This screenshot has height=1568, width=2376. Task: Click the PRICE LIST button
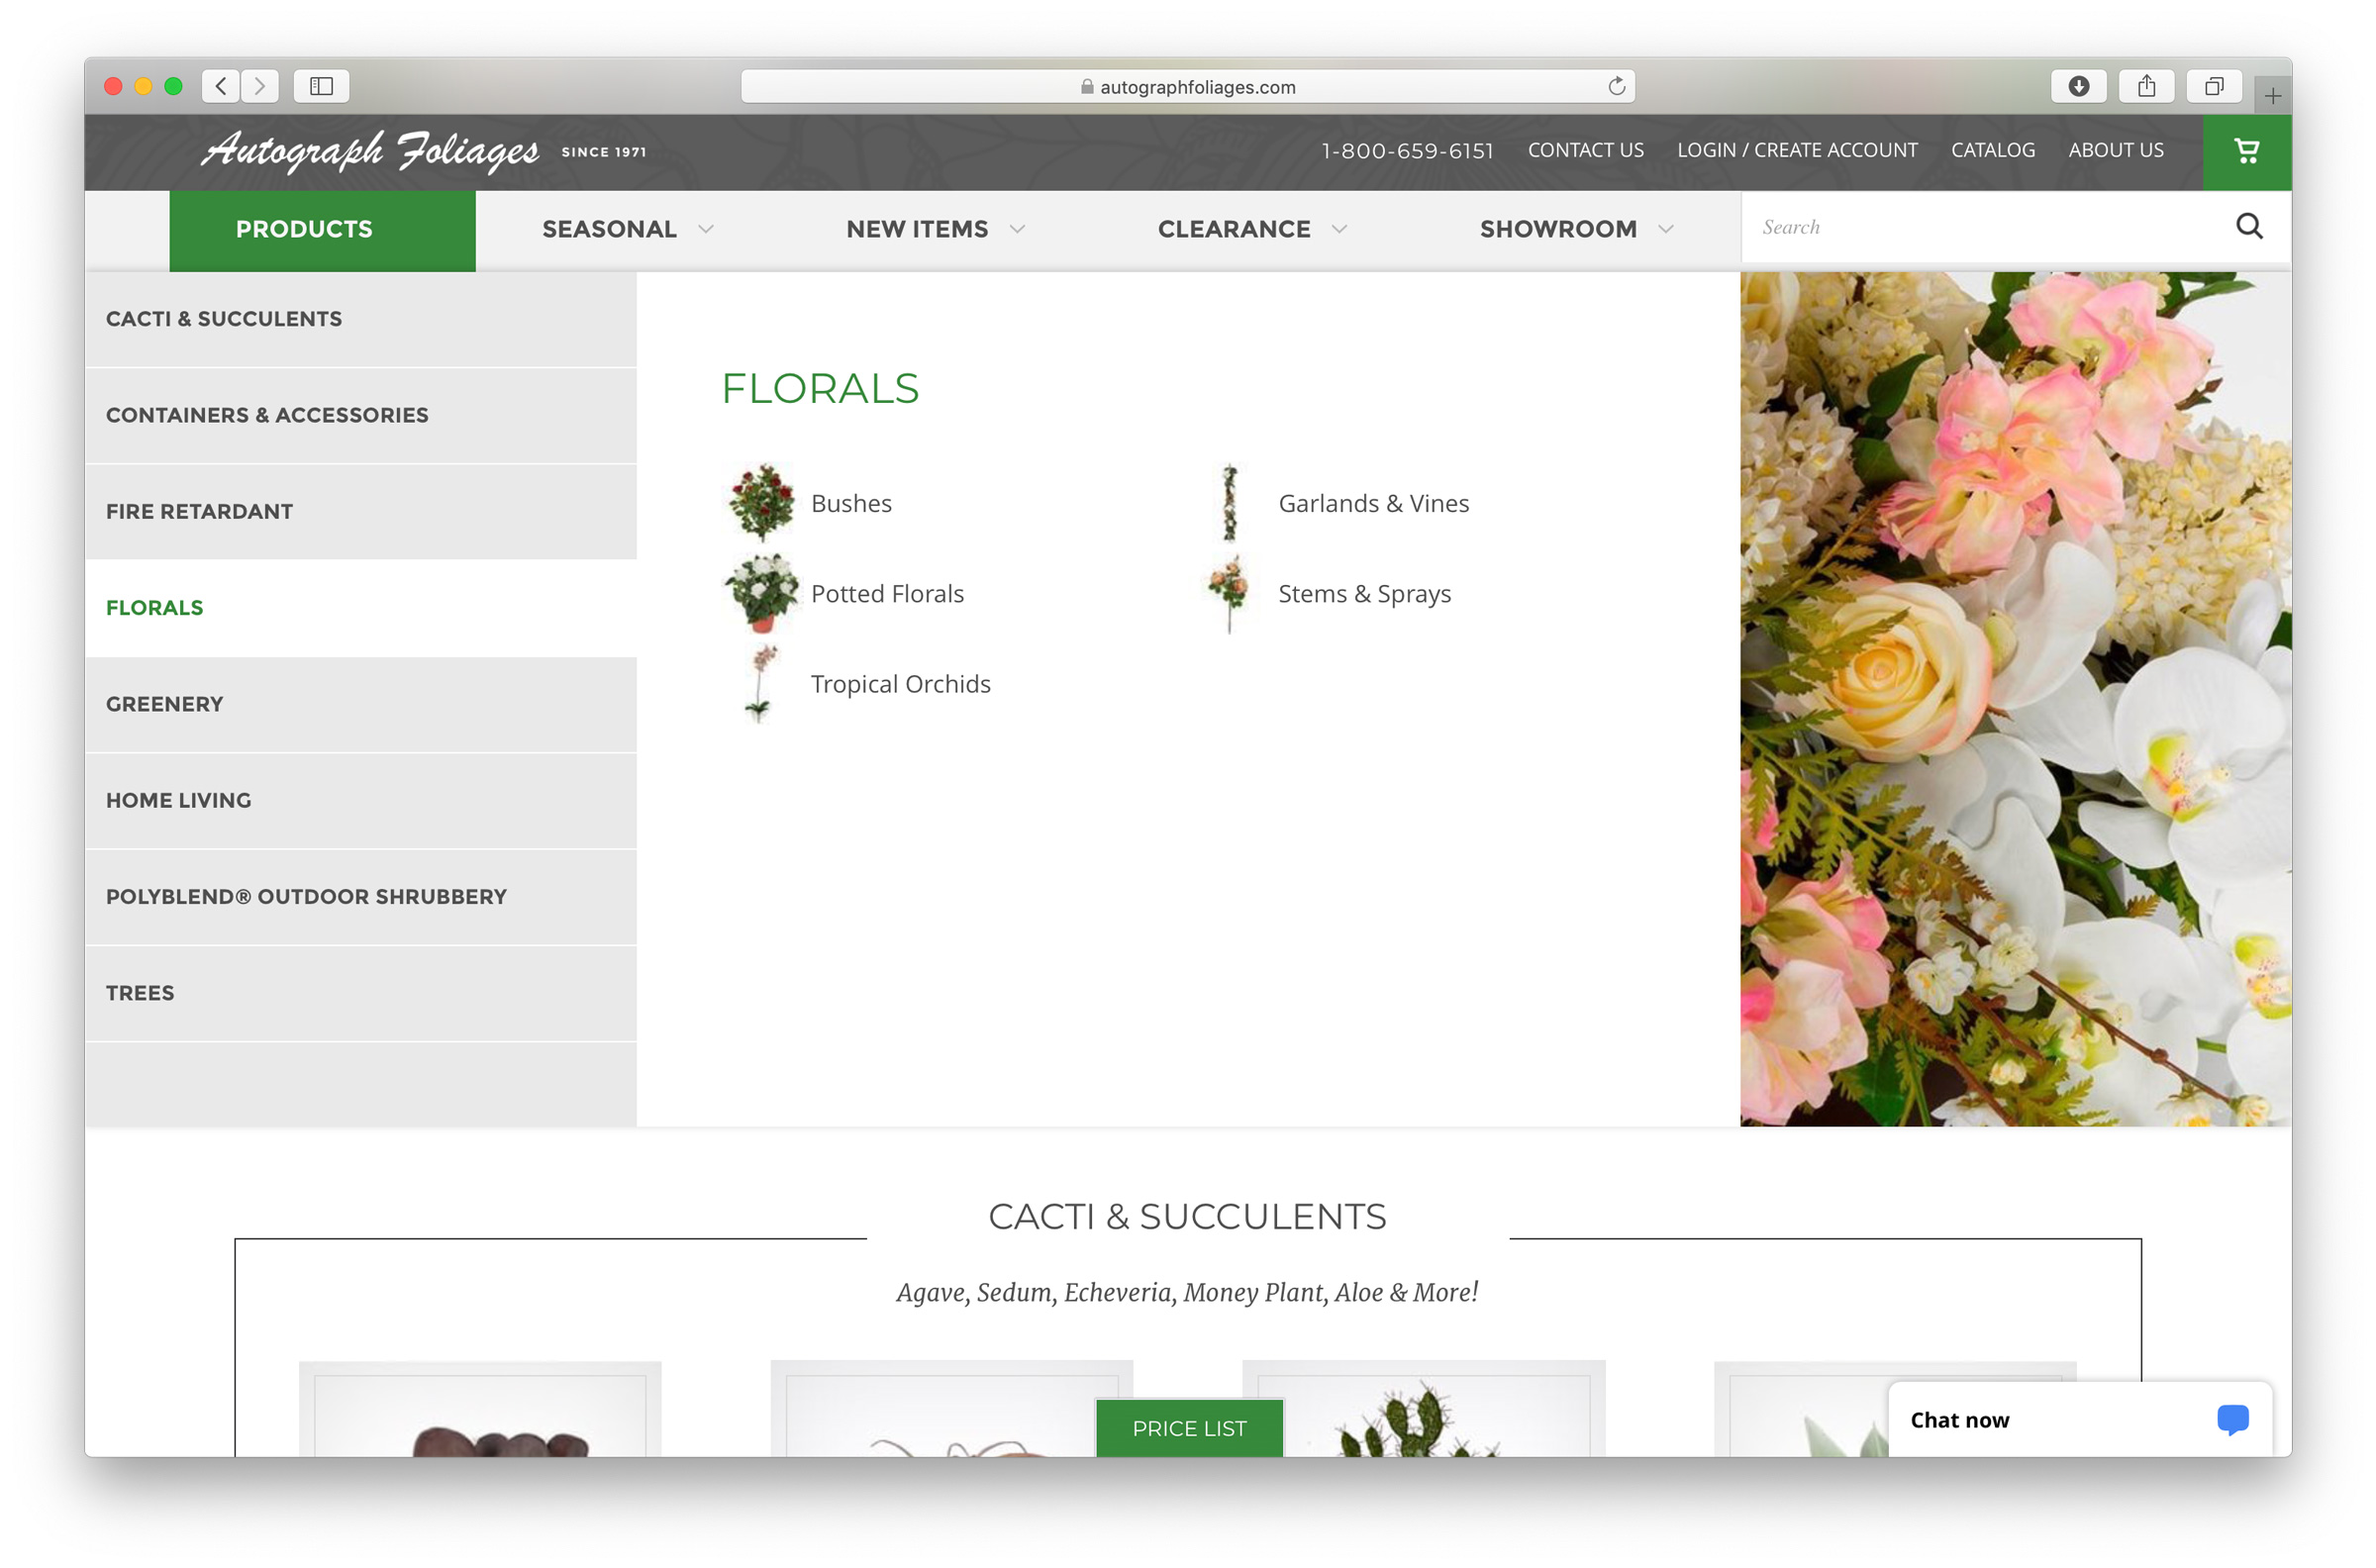(x=1188, y=1428)
